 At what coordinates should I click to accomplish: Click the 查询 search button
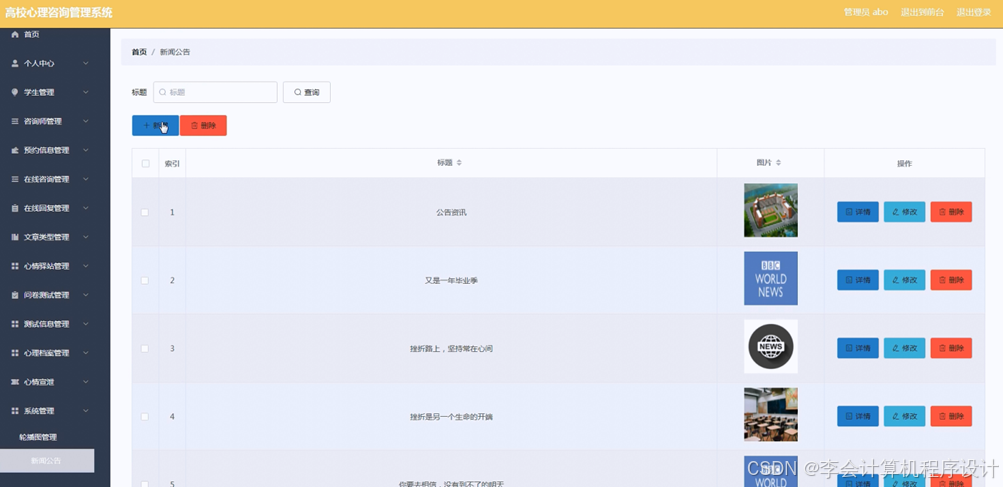307,92
